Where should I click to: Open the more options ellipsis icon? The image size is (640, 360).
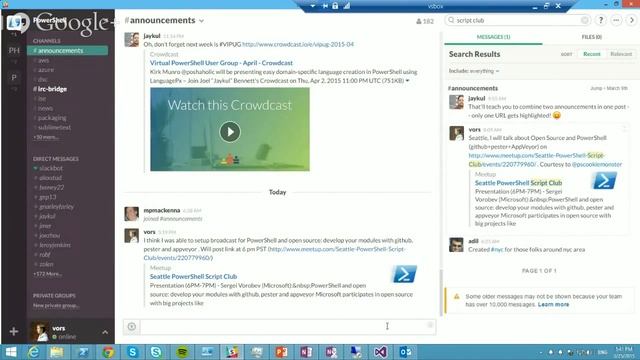[x=616, y=20]
